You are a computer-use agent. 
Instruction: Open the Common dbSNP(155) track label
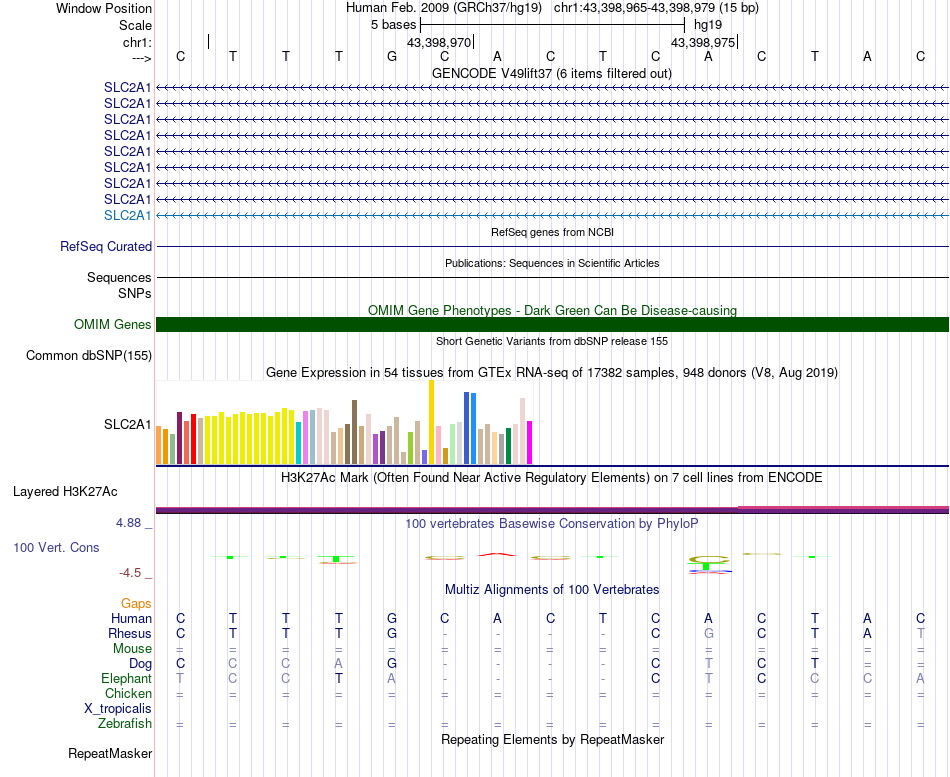click(88, 356)
